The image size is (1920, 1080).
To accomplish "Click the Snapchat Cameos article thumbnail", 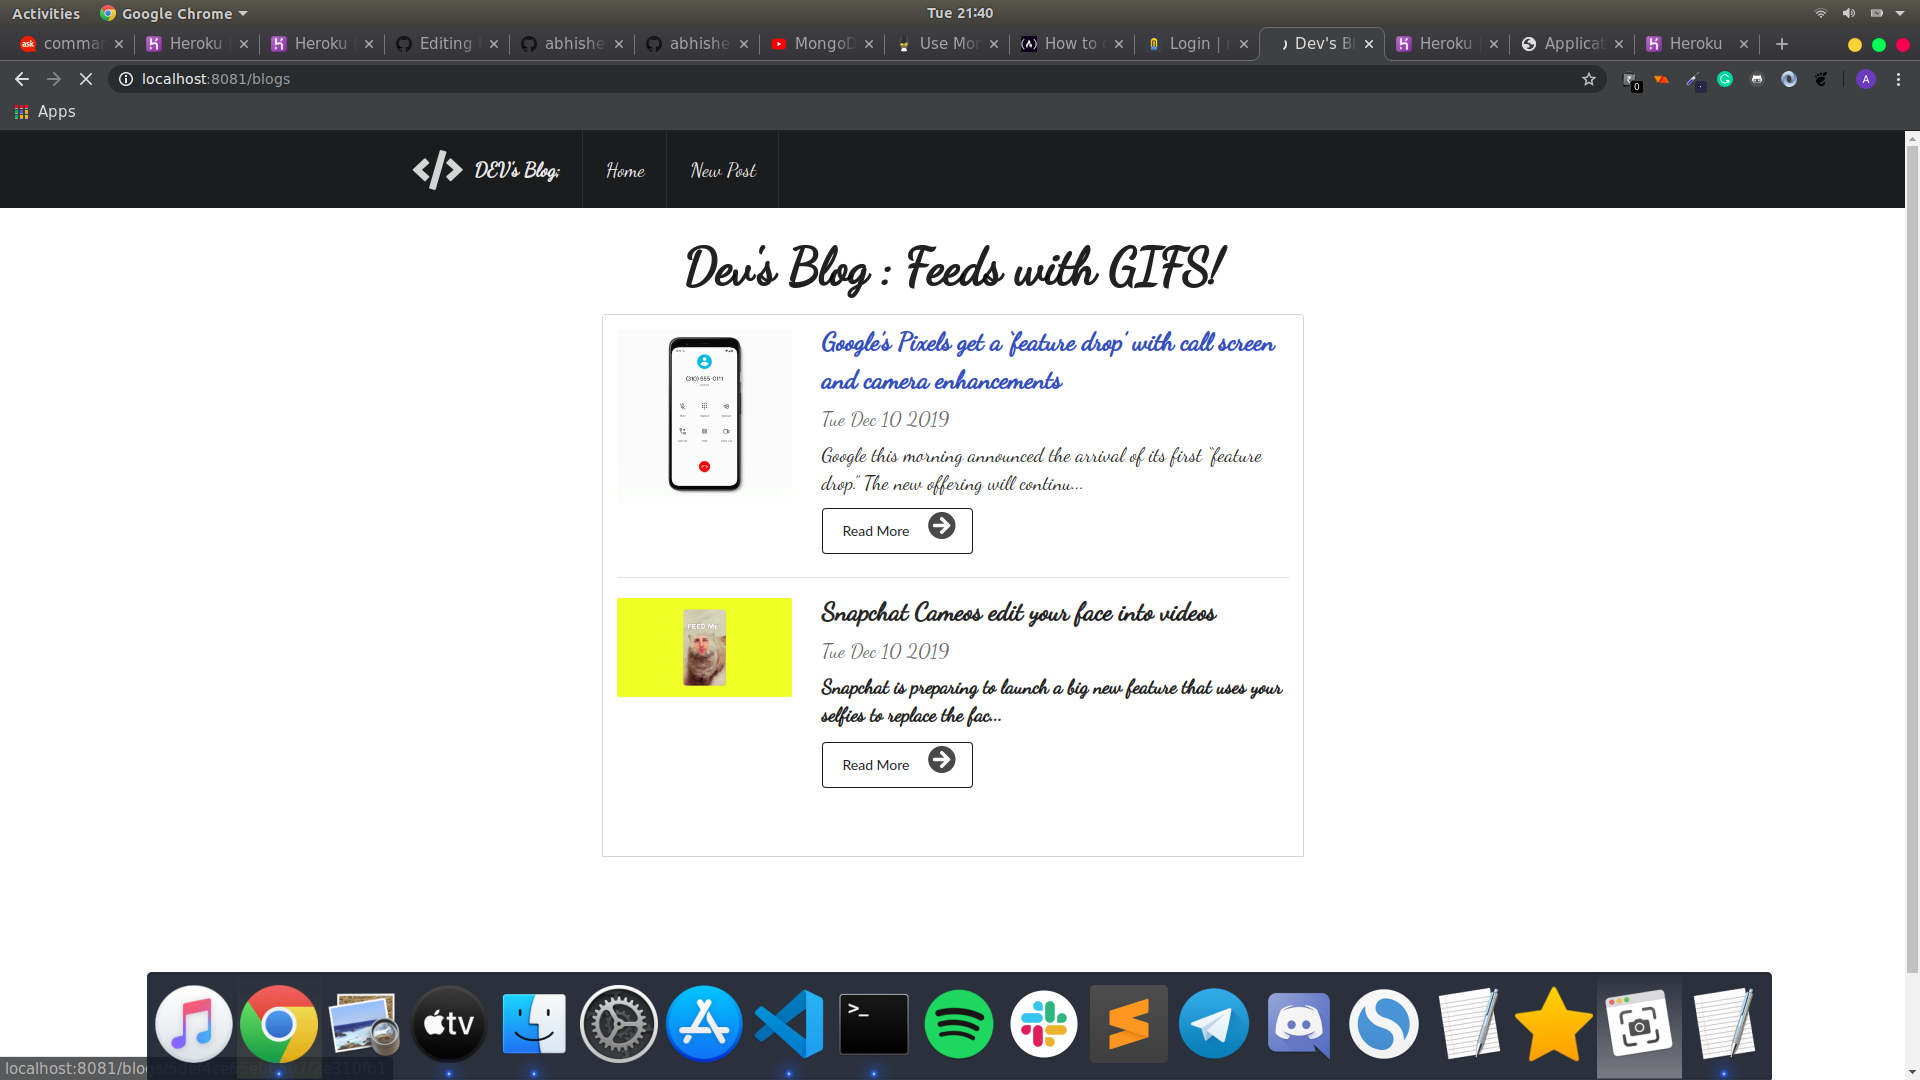I will pos(704,647).
